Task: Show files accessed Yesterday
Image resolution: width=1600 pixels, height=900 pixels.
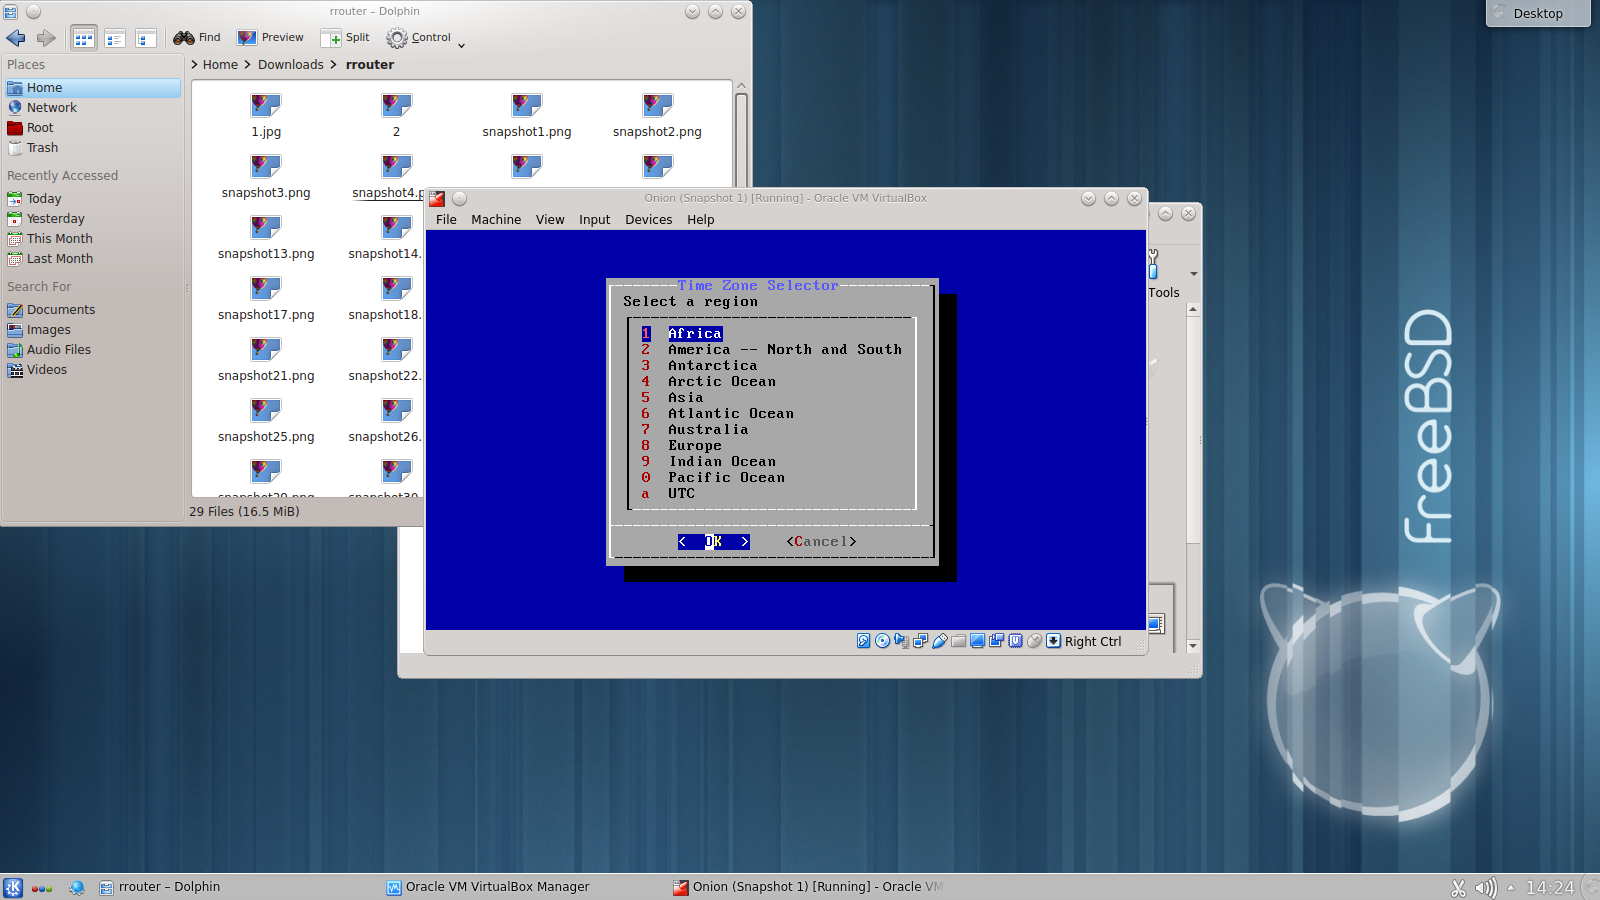Action: (x=93, y=219)
